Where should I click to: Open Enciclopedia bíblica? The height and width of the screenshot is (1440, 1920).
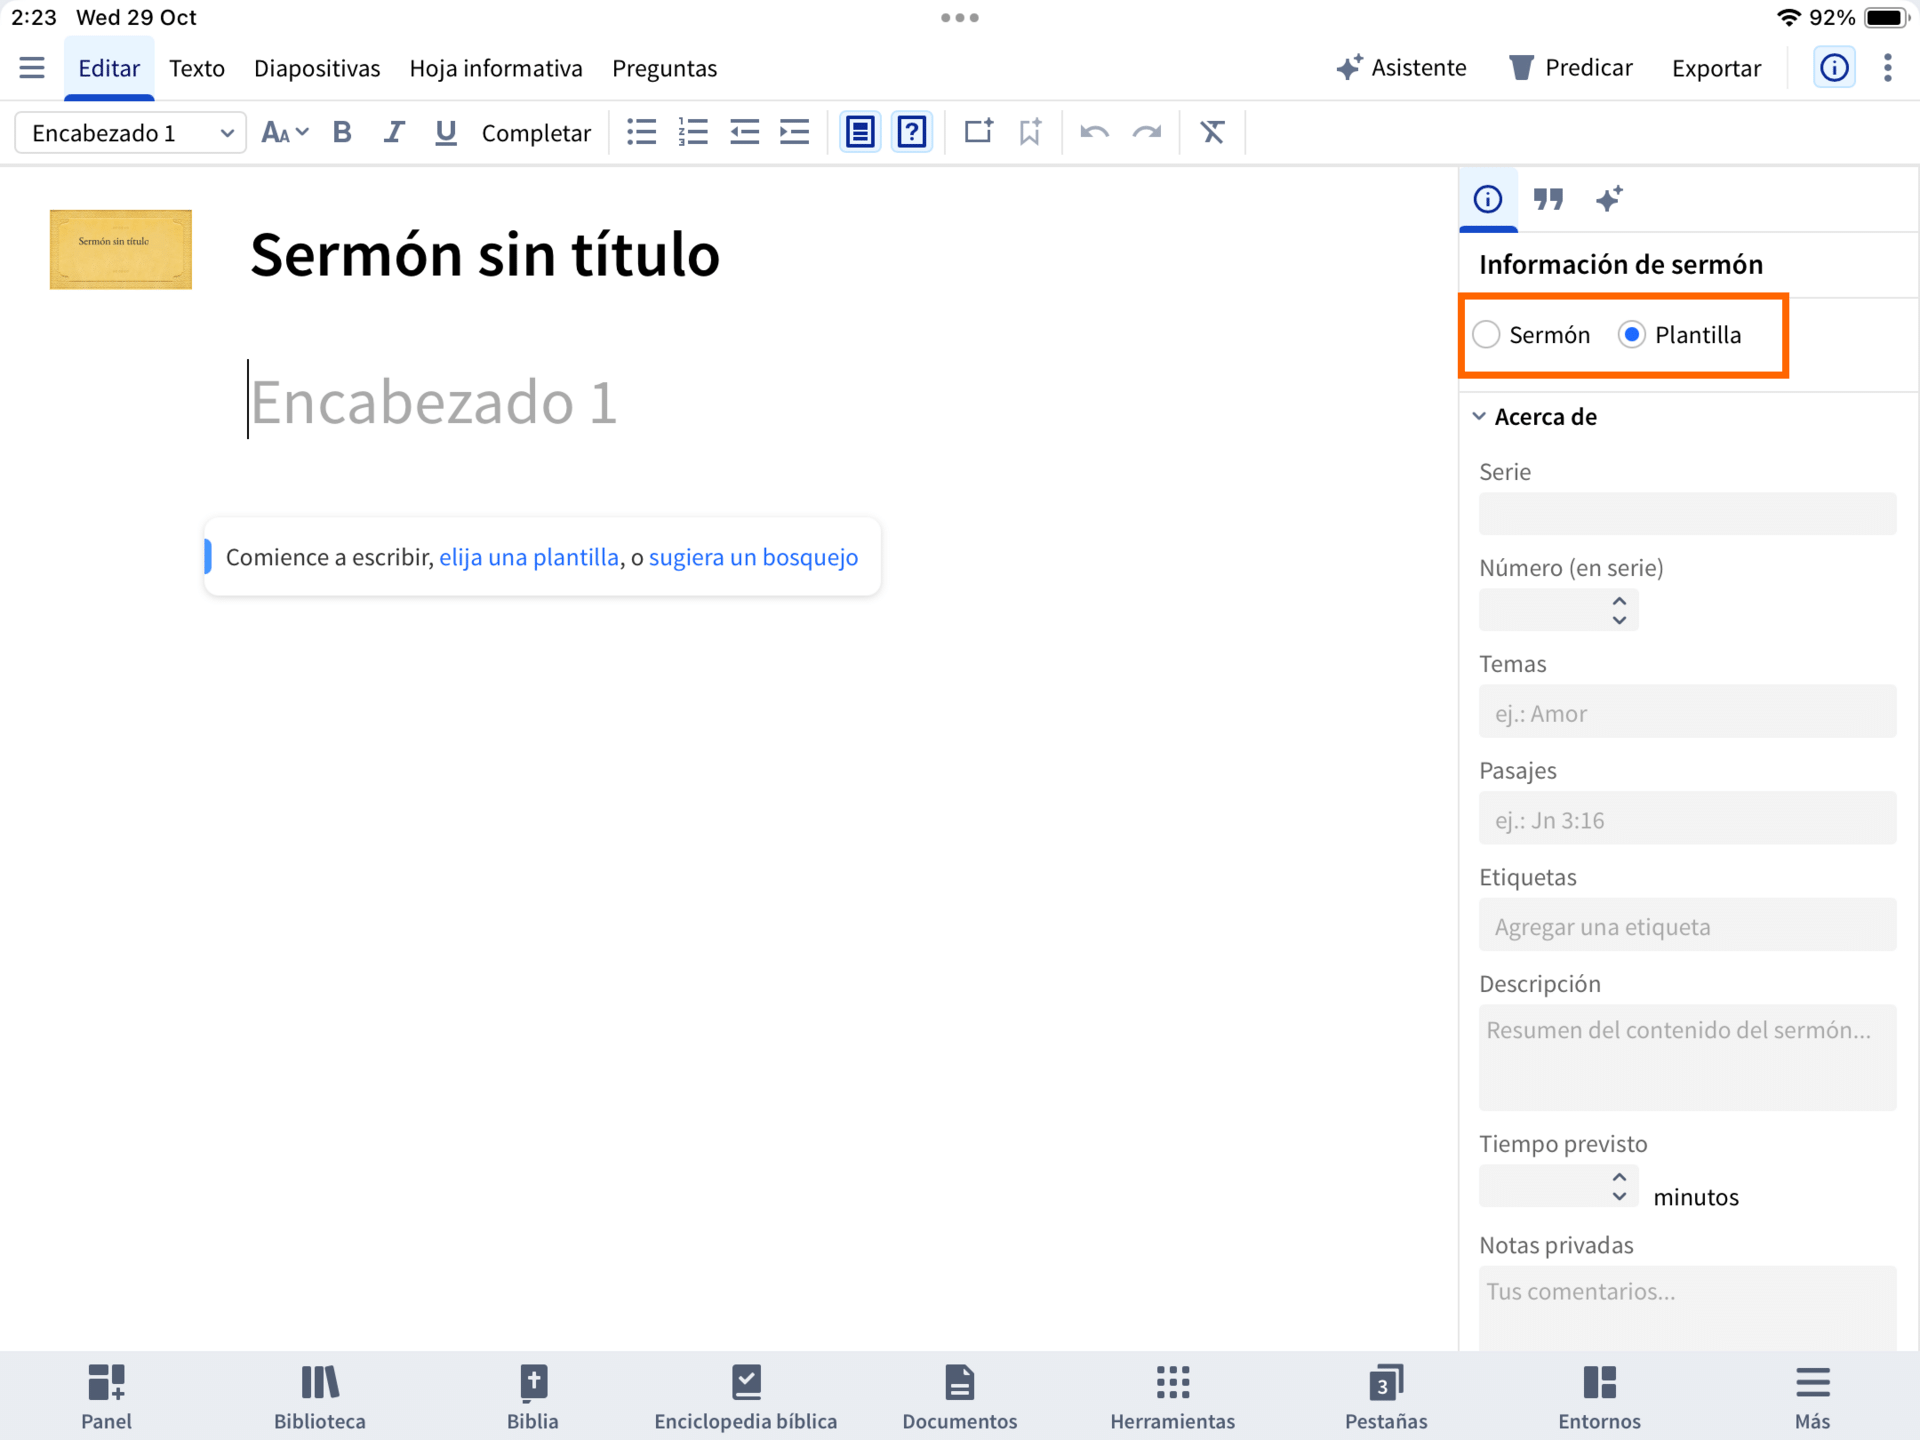[746, 1397]
